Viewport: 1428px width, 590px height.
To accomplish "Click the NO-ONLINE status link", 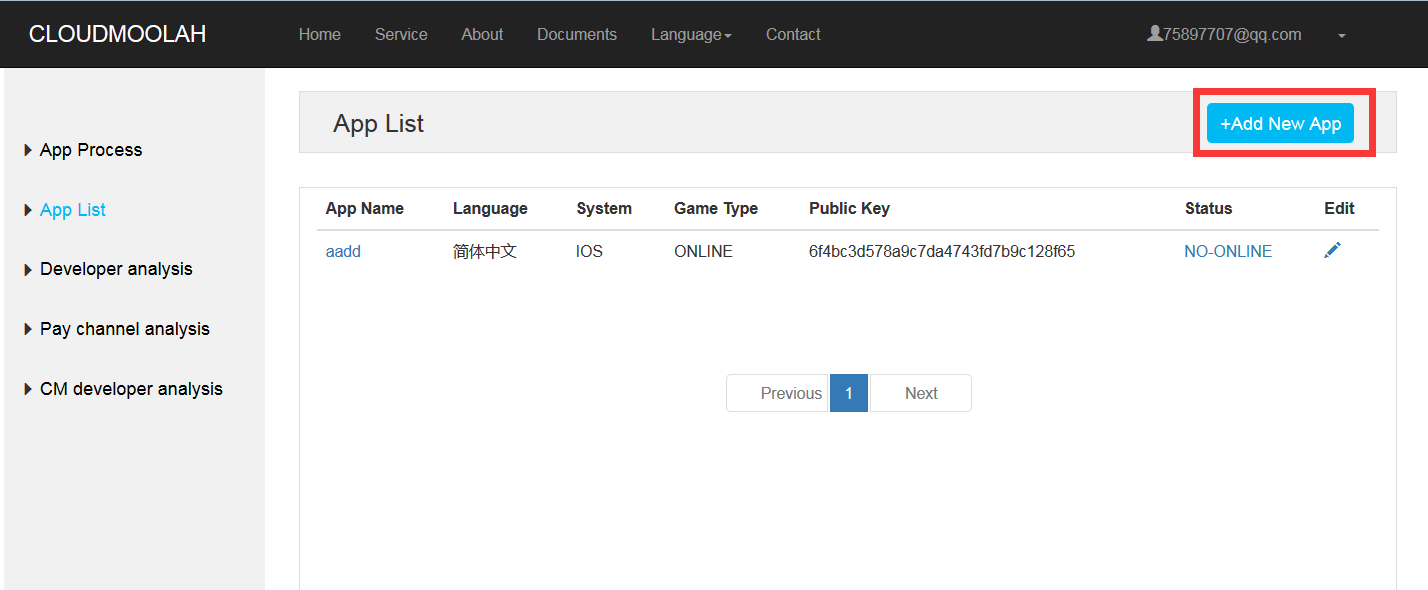I will point(1228,252).
